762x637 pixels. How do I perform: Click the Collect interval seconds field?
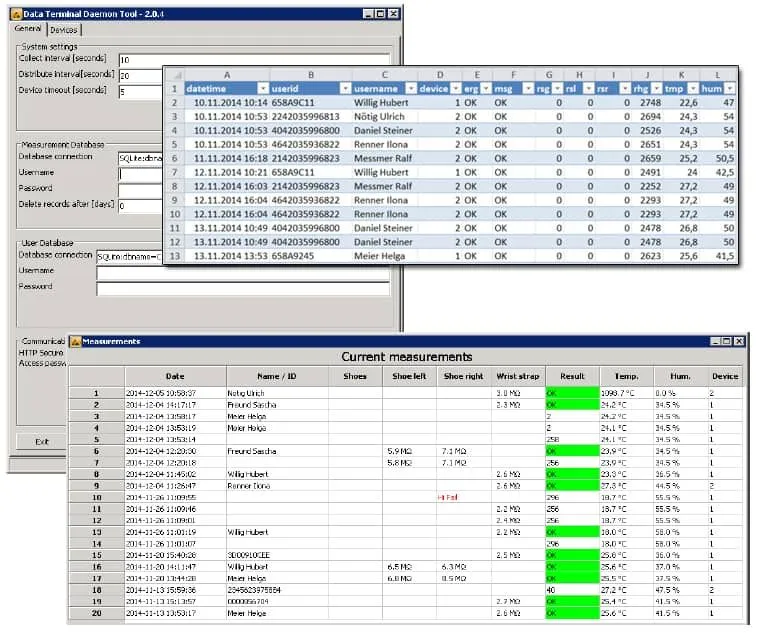coord(254,60)
